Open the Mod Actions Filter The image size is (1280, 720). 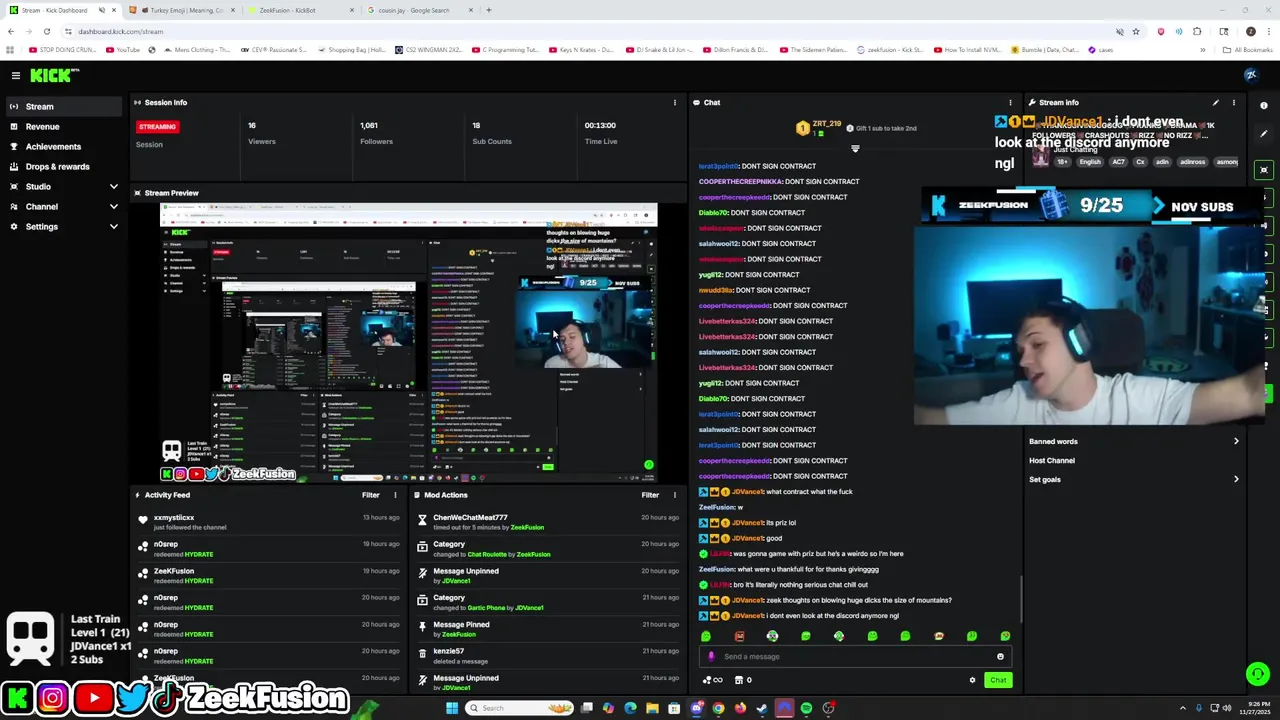pyautogui.click(x=650, y=495)
